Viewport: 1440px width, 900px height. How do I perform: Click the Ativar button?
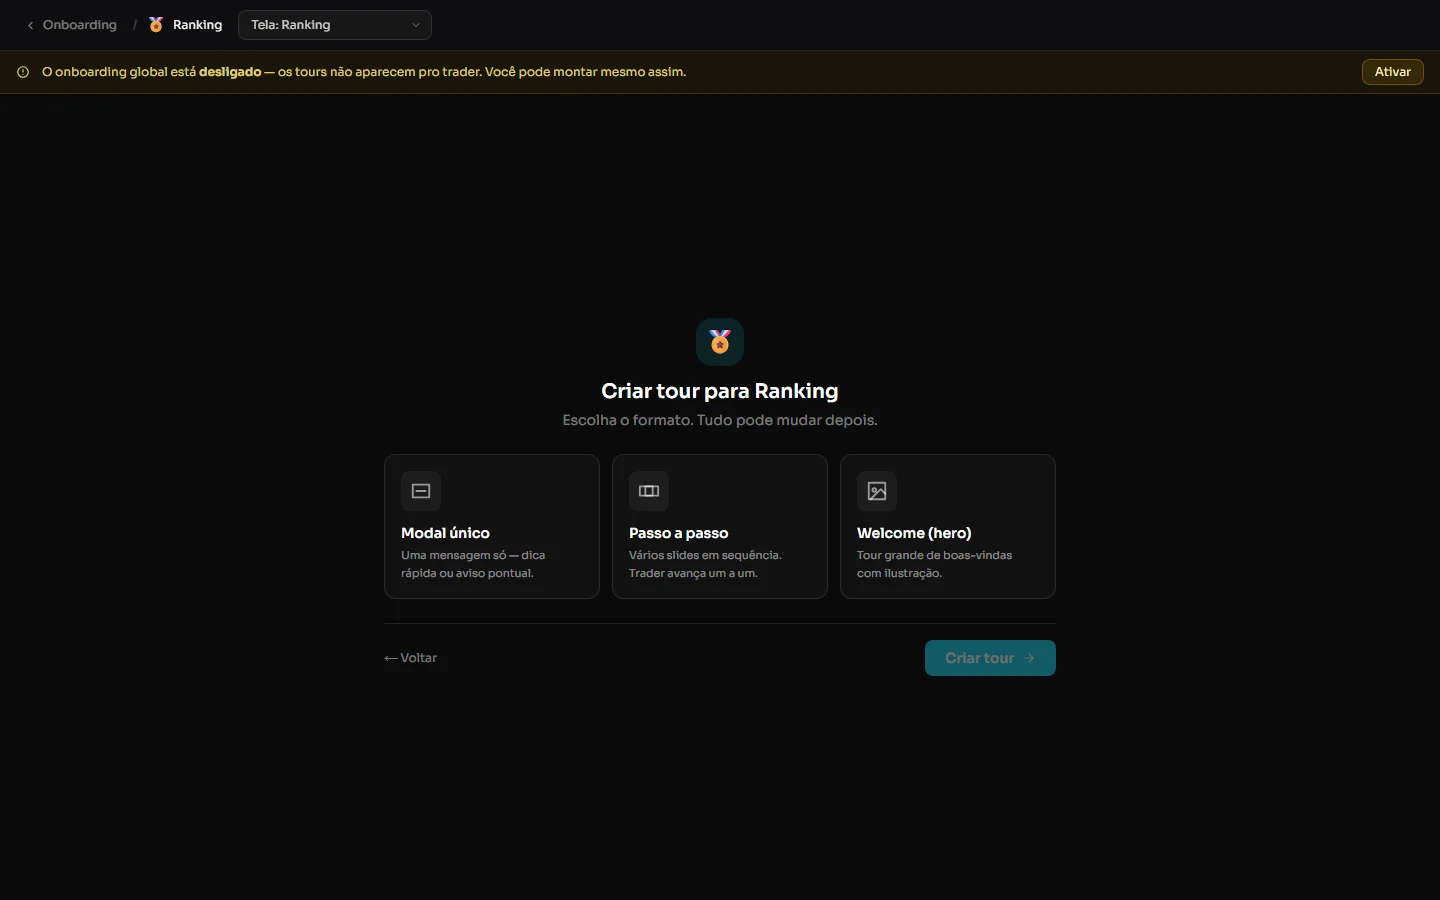coord(1392,72)
